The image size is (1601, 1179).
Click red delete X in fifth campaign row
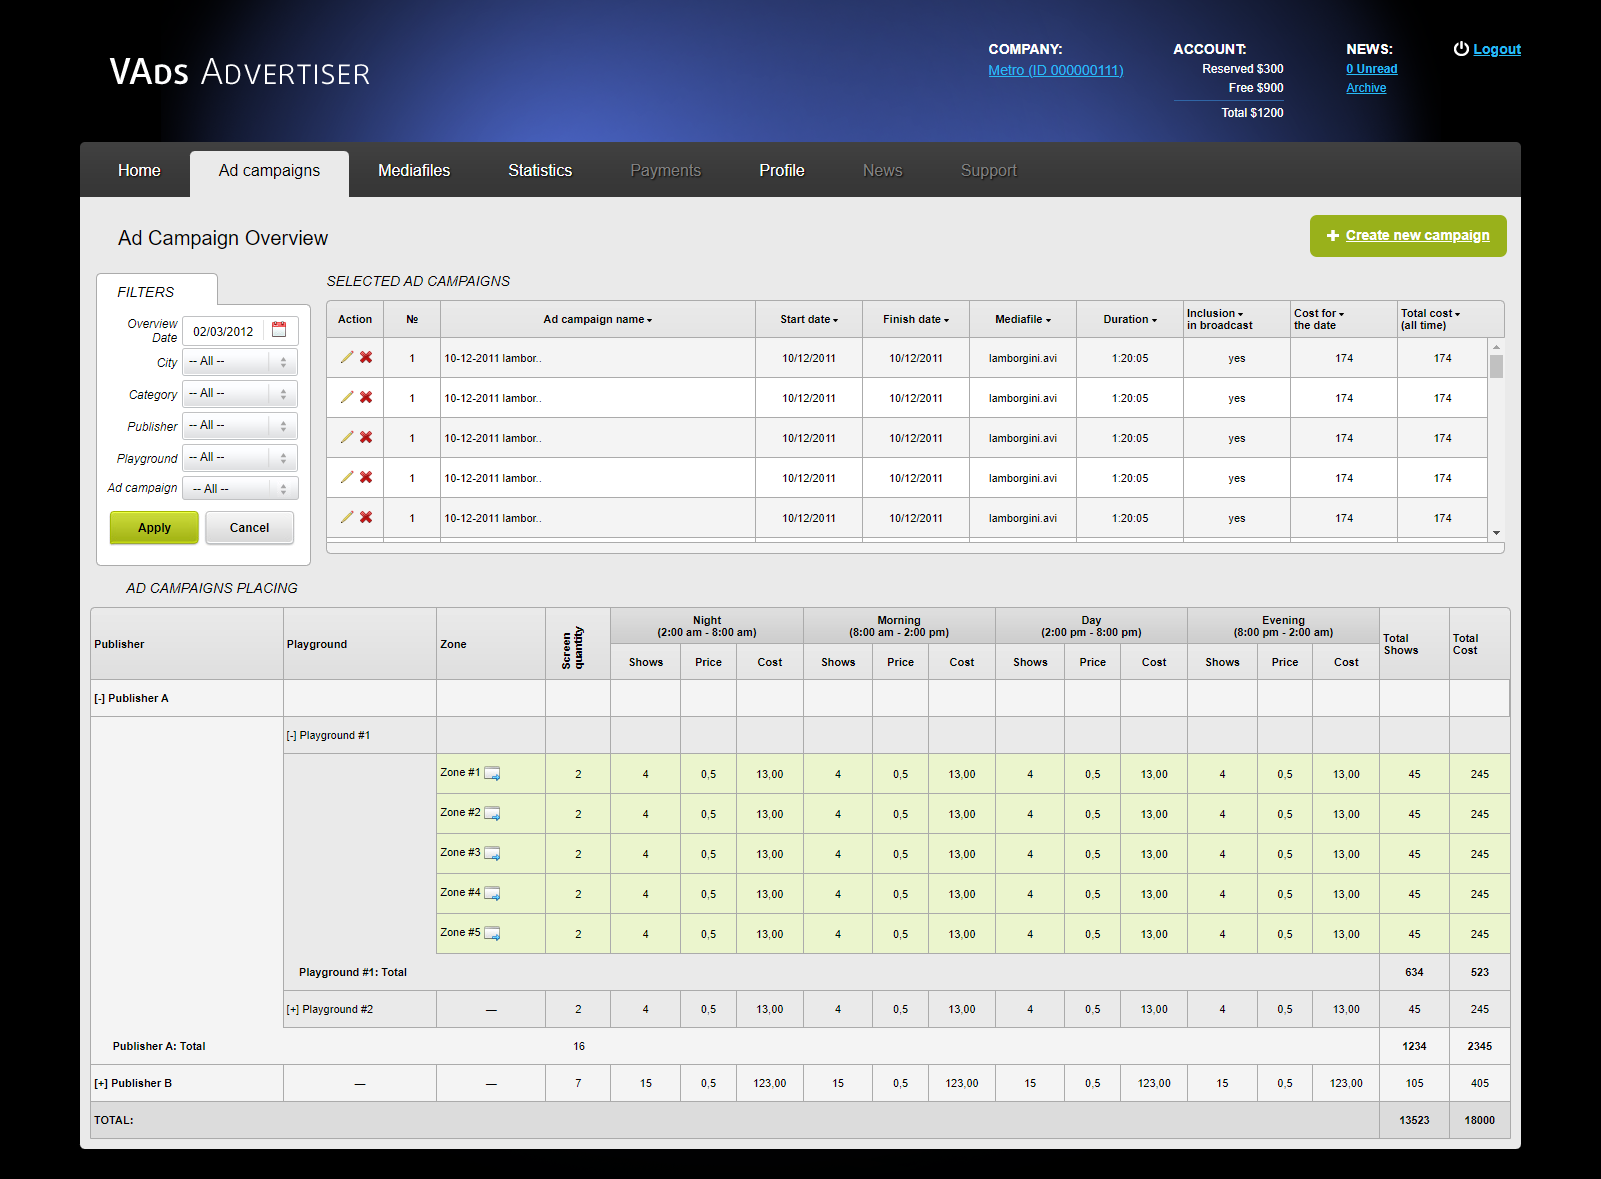click(x=366, y=517)
